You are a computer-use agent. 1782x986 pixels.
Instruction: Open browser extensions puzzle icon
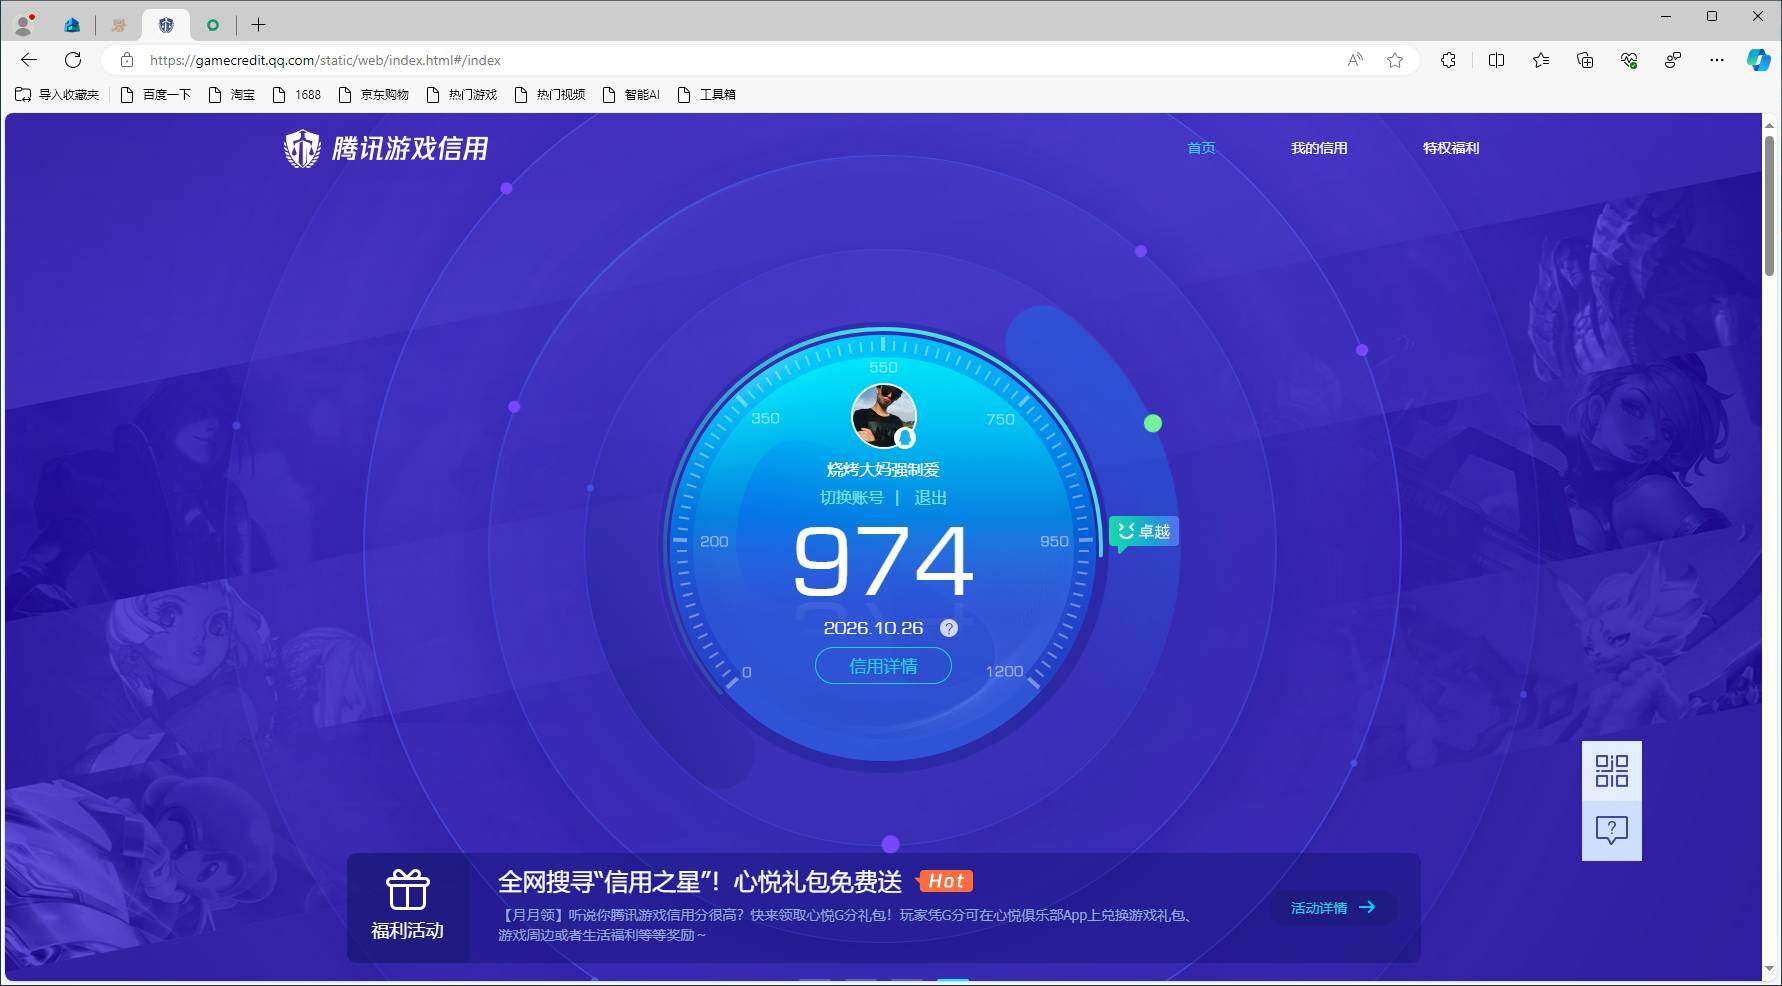click(x=1448, y=60)
